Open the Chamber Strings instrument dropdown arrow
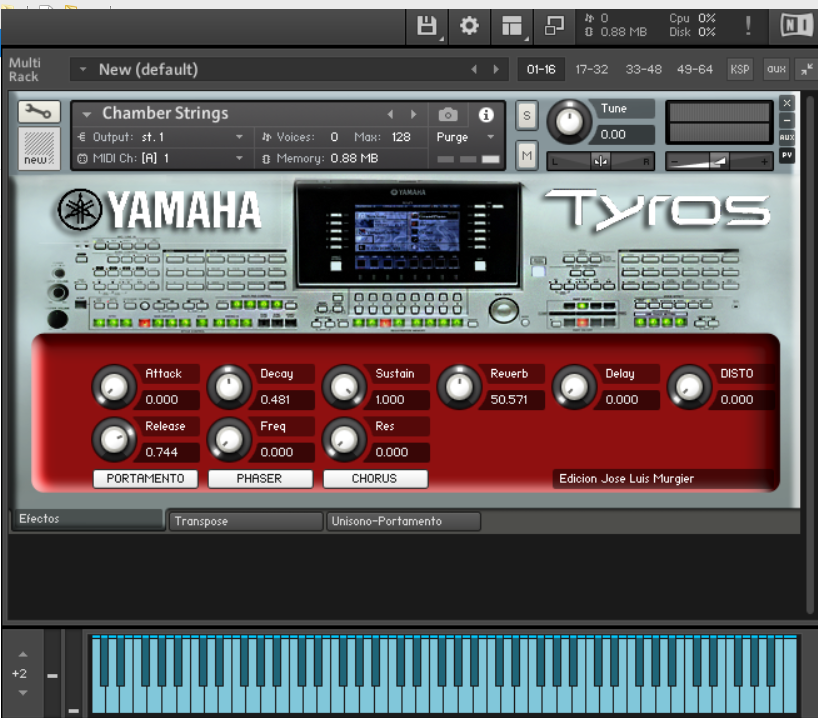This screenshot has height=718, width=818. tap(87, 114)
